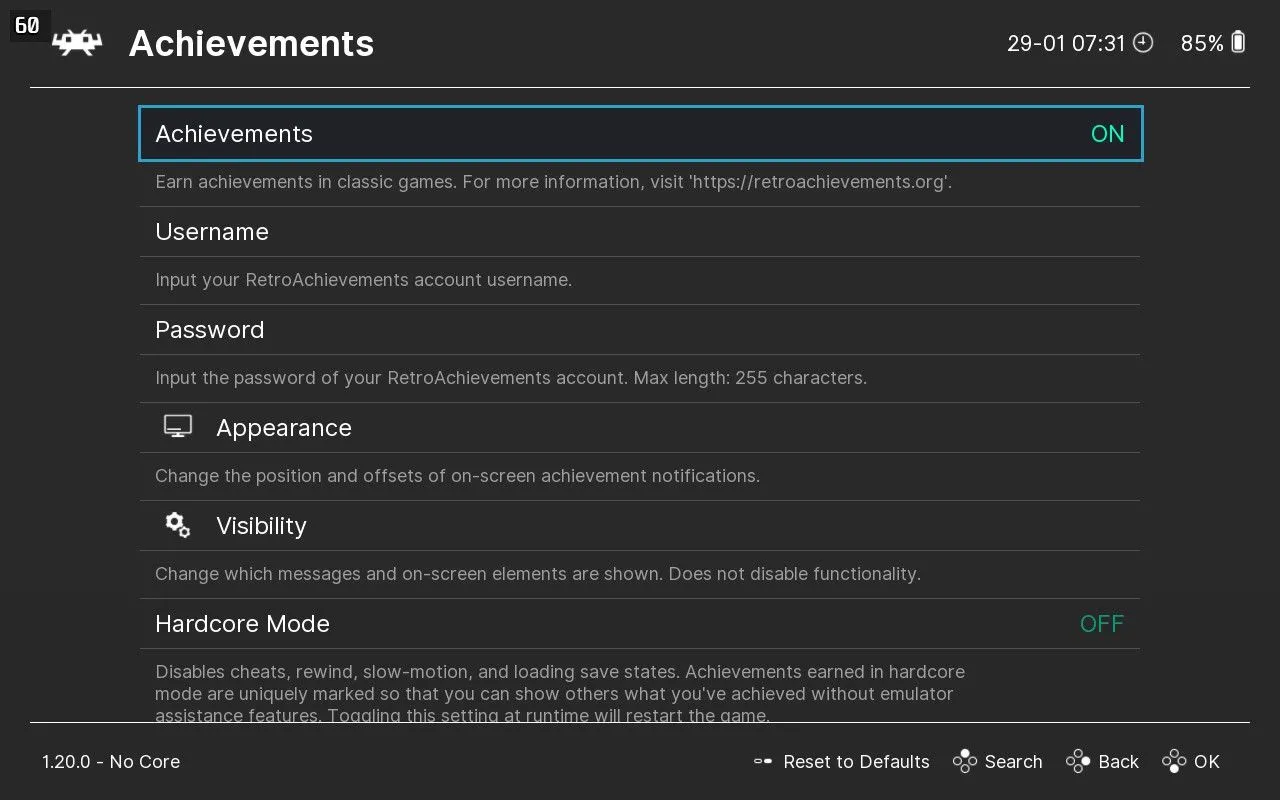
Task: Open the Appearance settings entry
Action: coord(284,427)
